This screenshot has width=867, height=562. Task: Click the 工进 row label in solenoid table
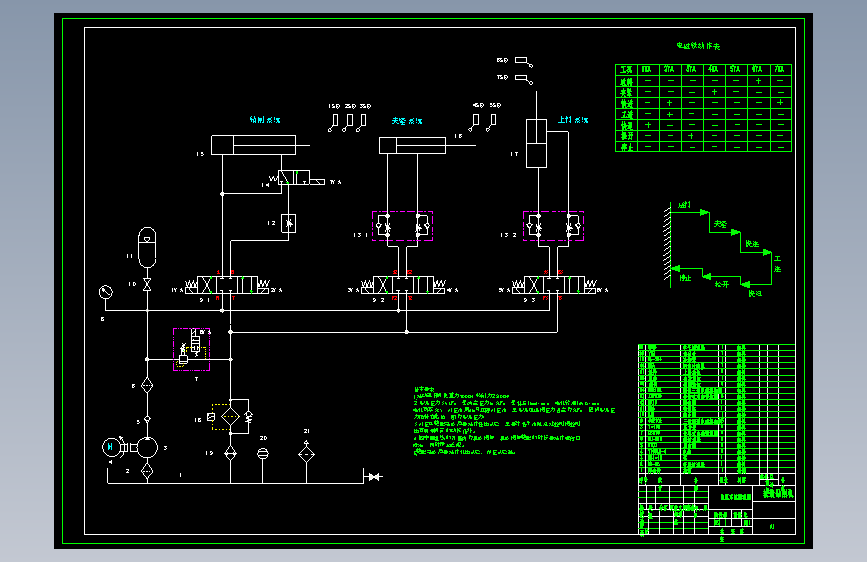(x=626, y=115)
